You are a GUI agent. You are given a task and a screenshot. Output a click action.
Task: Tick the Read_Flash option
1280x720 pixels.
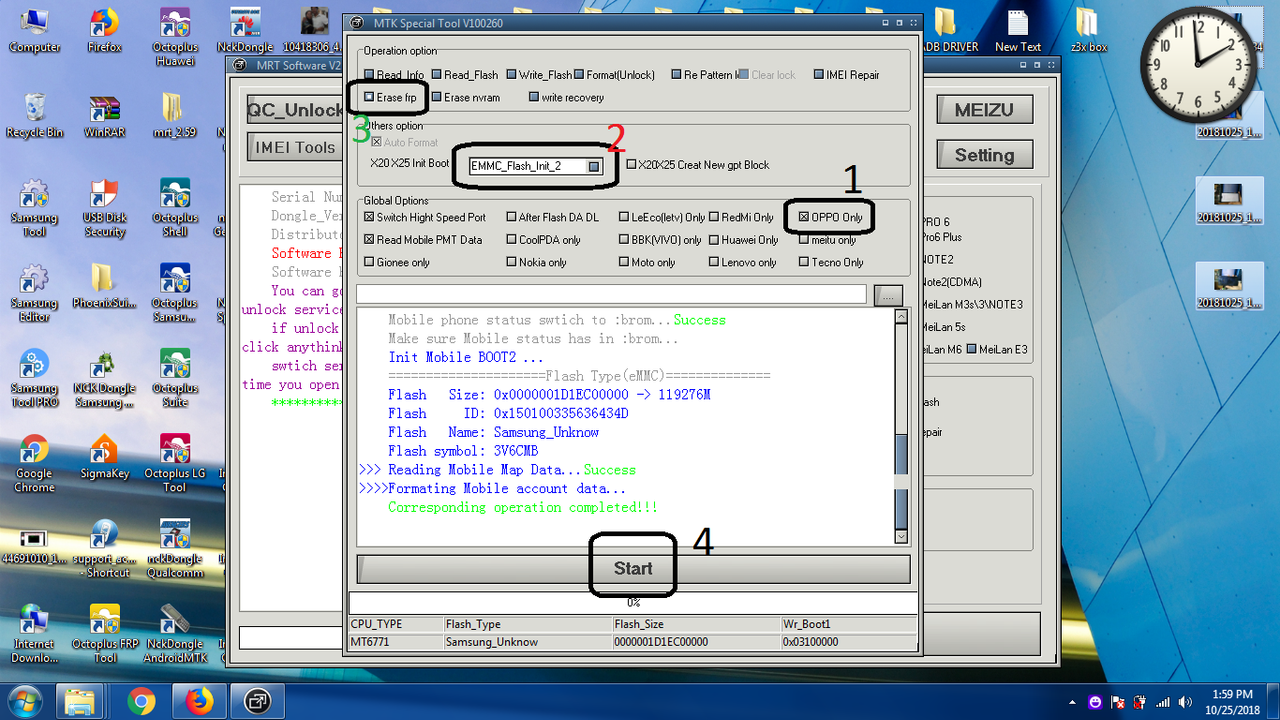436,75
